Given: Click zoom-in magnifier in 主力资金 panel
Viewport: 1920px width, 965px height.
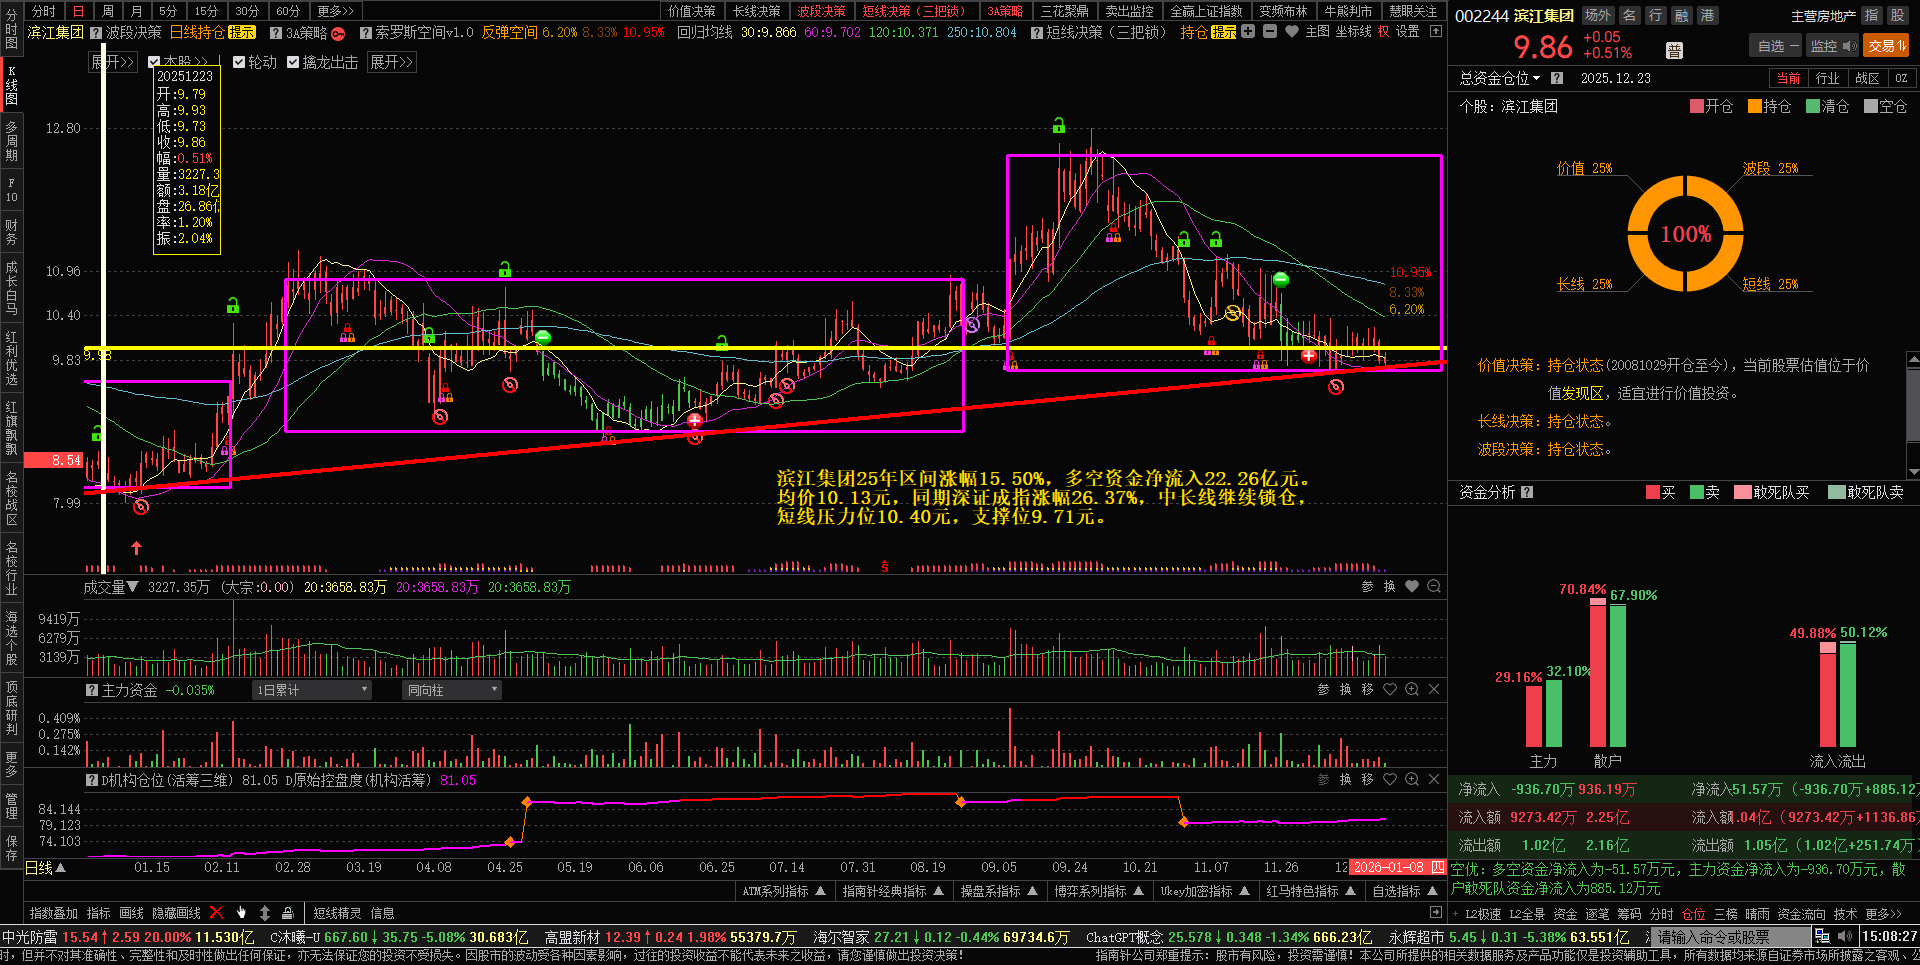Looking at the screenshot, I should [x=1412, y=689].
